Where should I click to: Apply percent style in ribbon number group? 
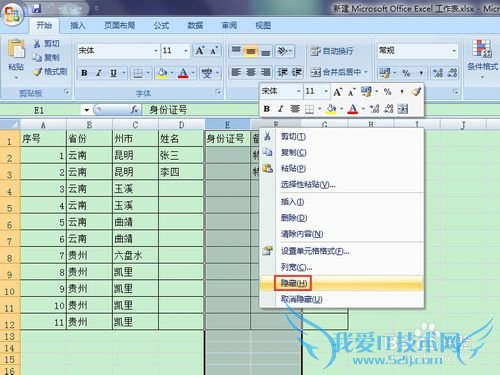(x=406, y=73)
